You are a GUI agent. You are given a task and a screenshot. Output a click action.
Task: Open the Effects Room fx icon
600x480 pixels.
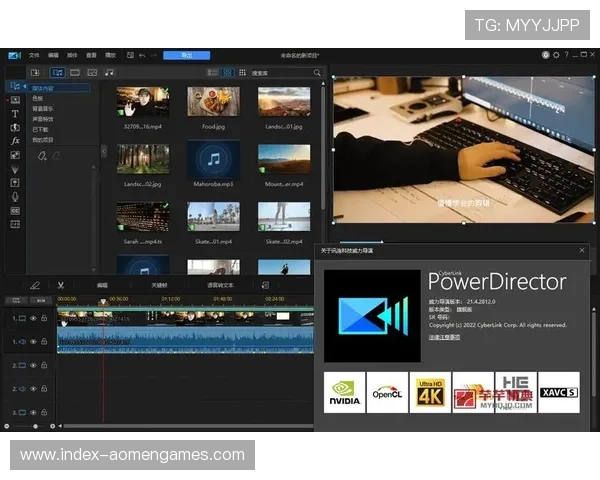[x=15, y=141]
